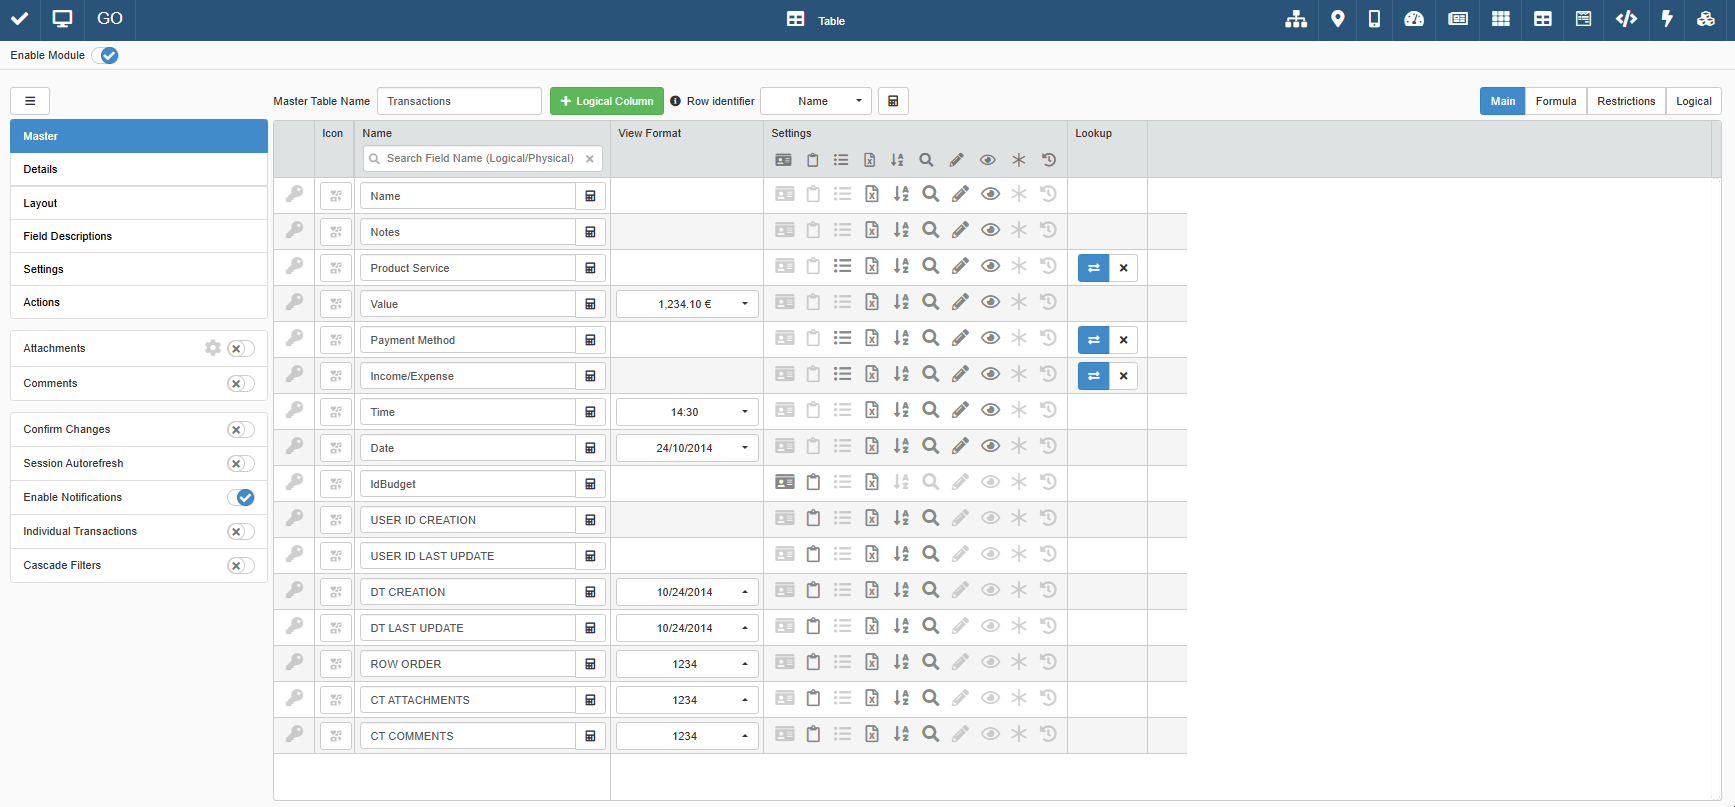The image size is (1735, 807).
Task: Click the history icon in IdBudget row
Action: [x=1048, y=482]
